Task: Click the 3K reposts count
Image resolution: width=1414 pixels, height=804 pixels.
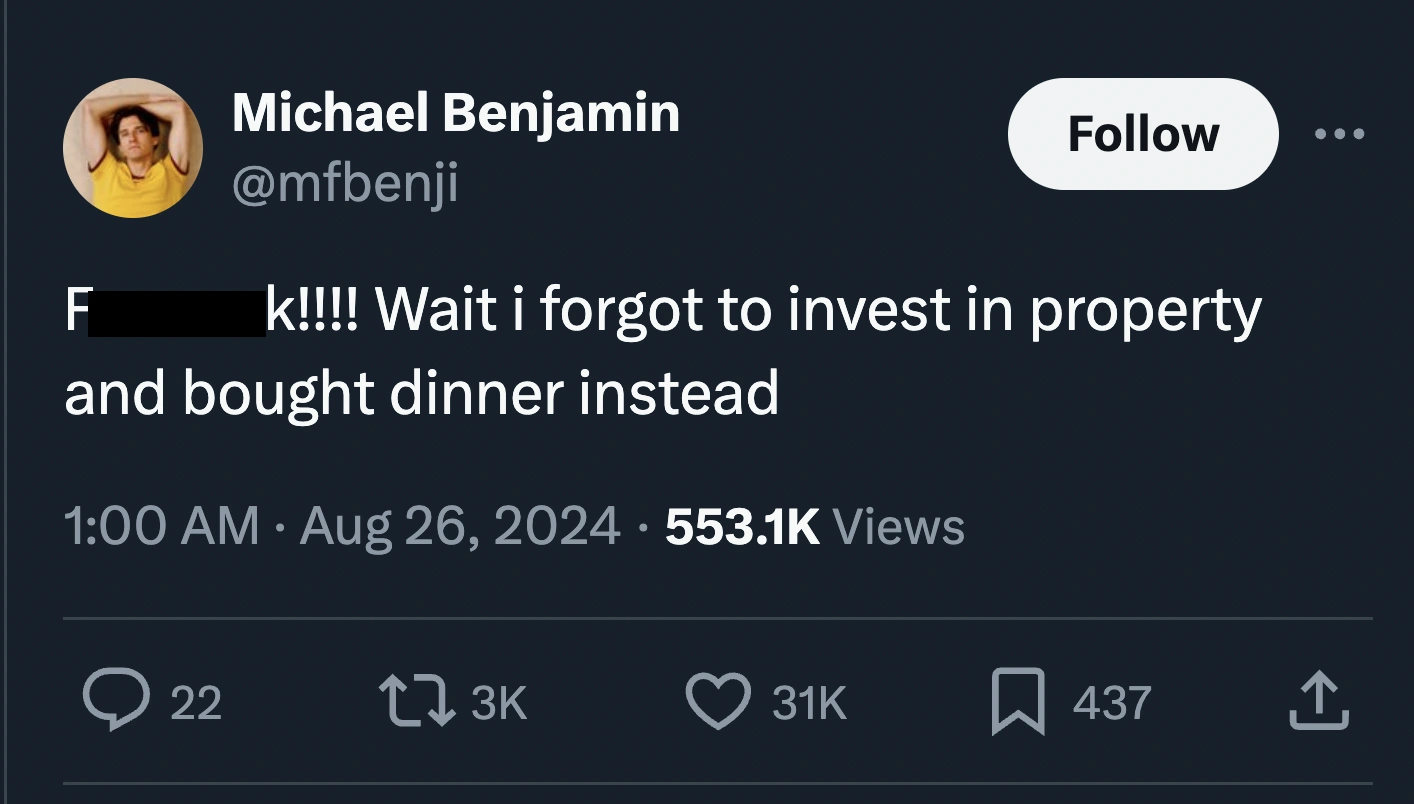Action: (x=498, y=702)
